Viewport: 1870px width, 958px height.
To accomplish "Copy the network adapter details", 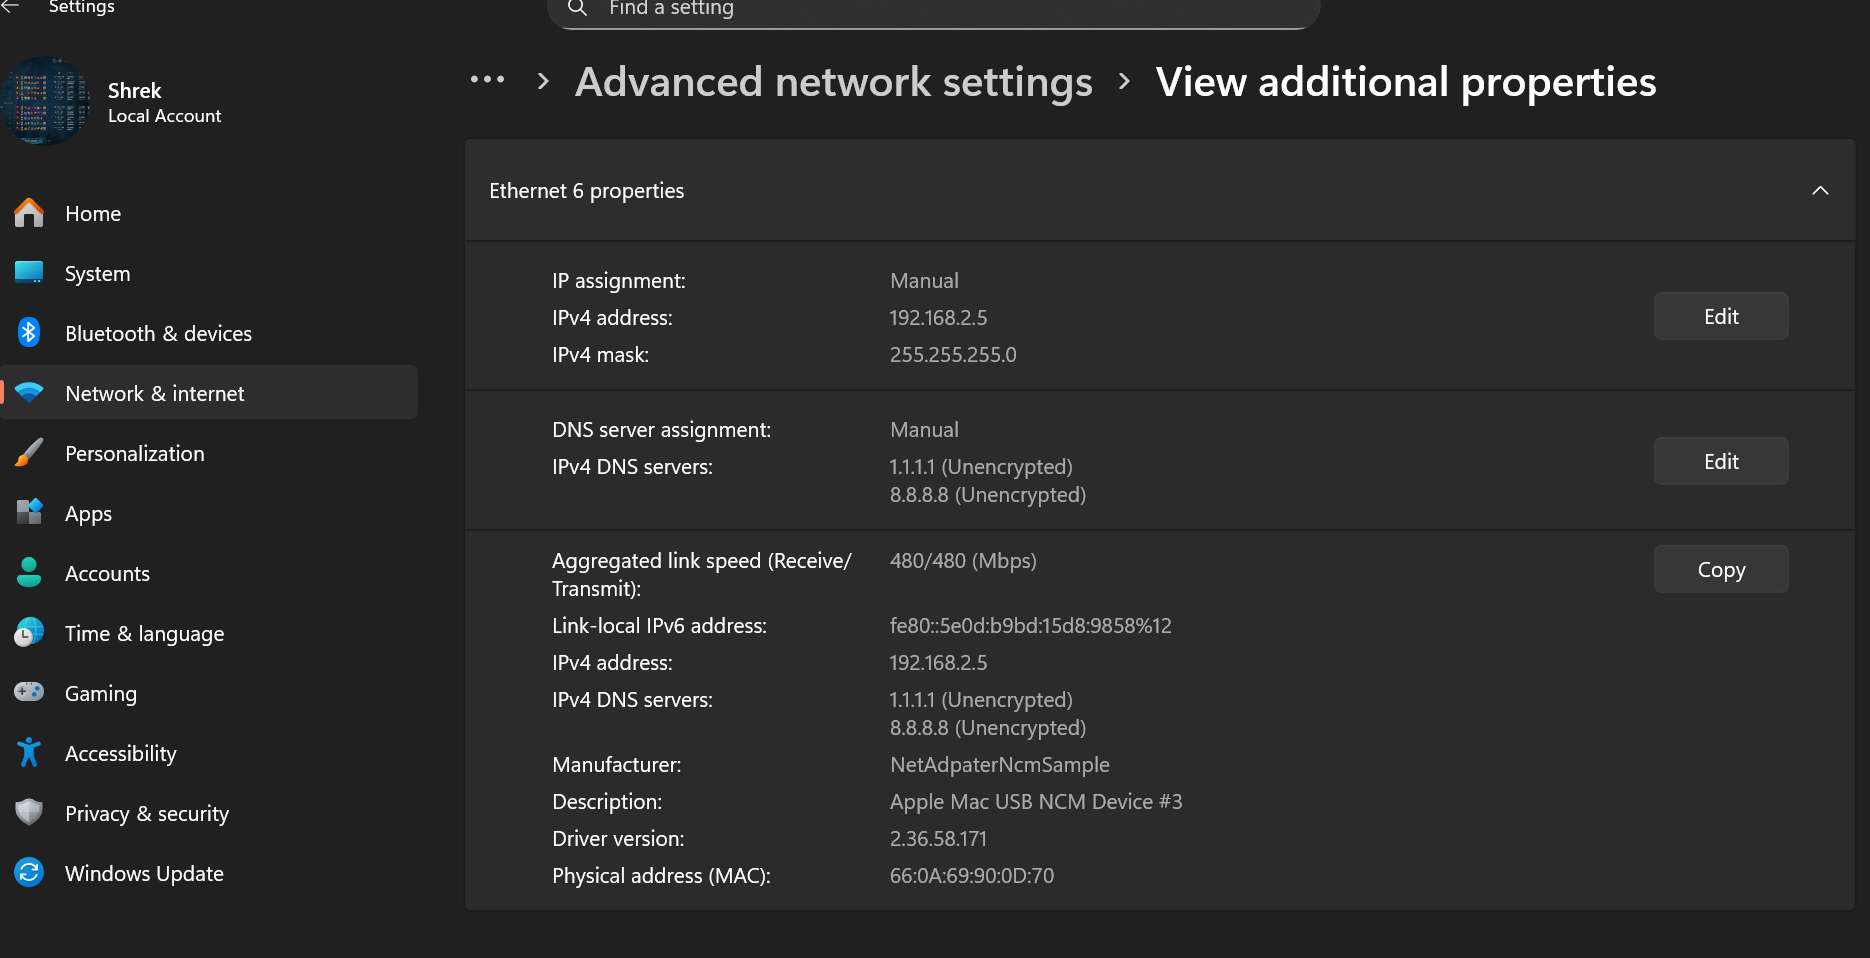I will [1720, 568].
